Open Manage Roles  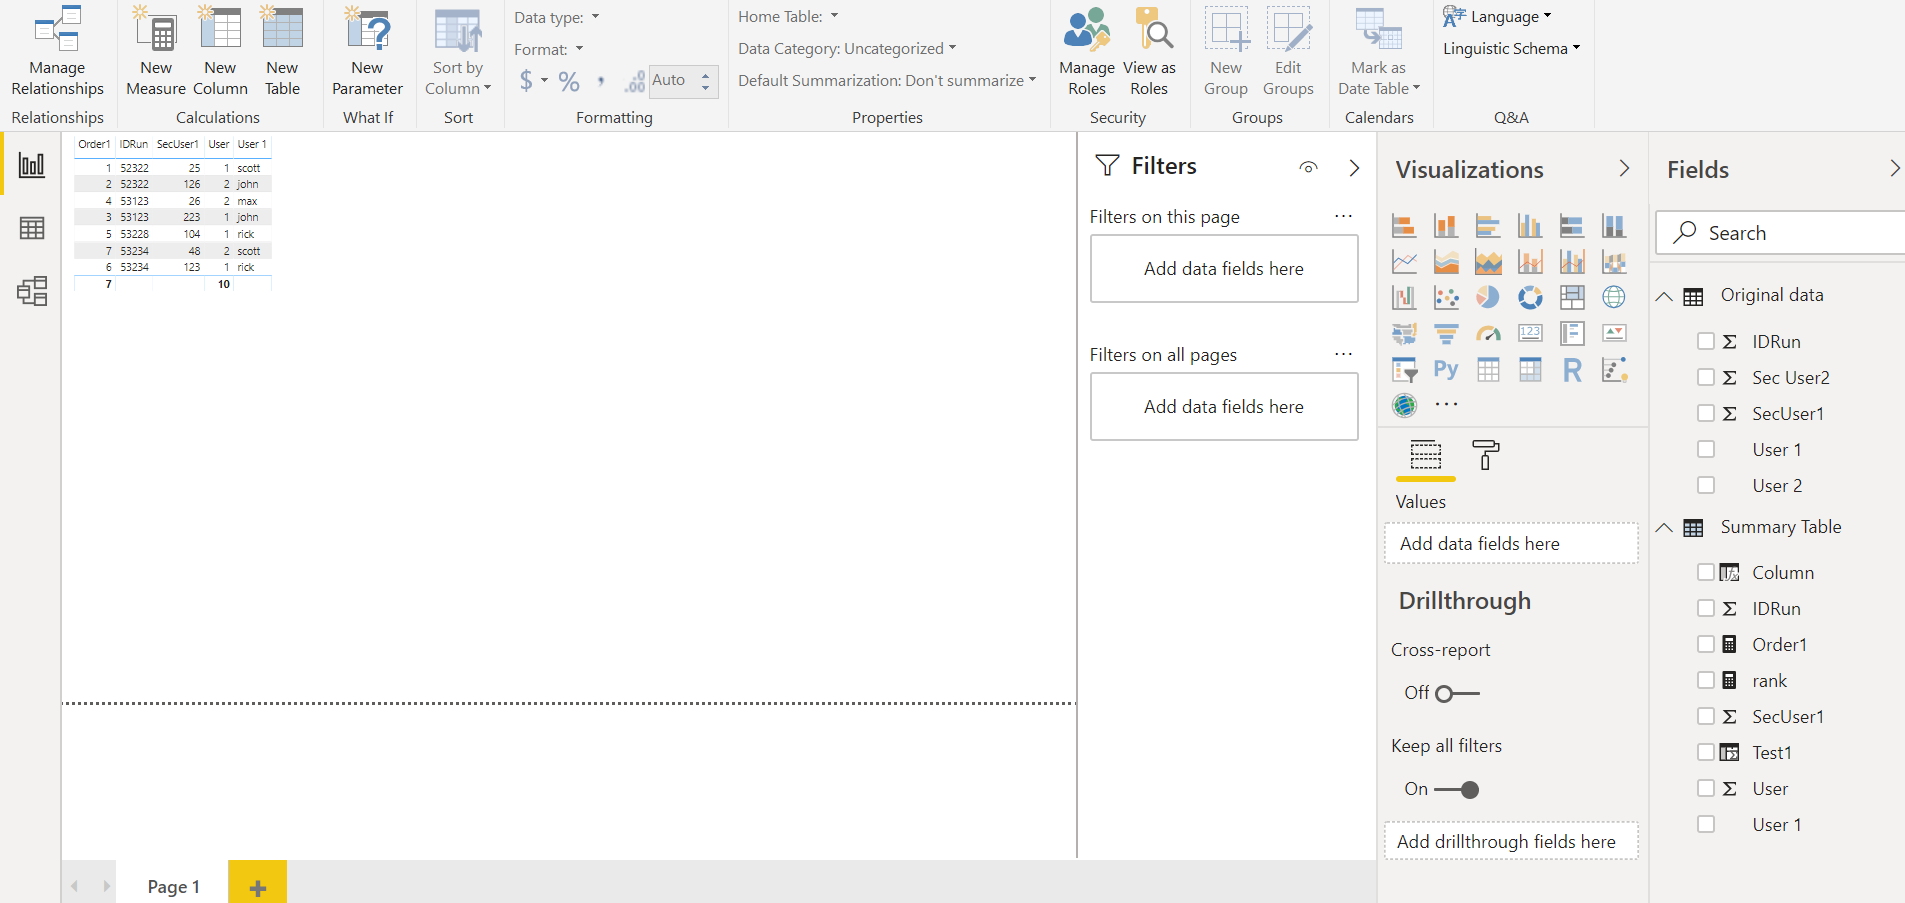tap(1087, 52)
